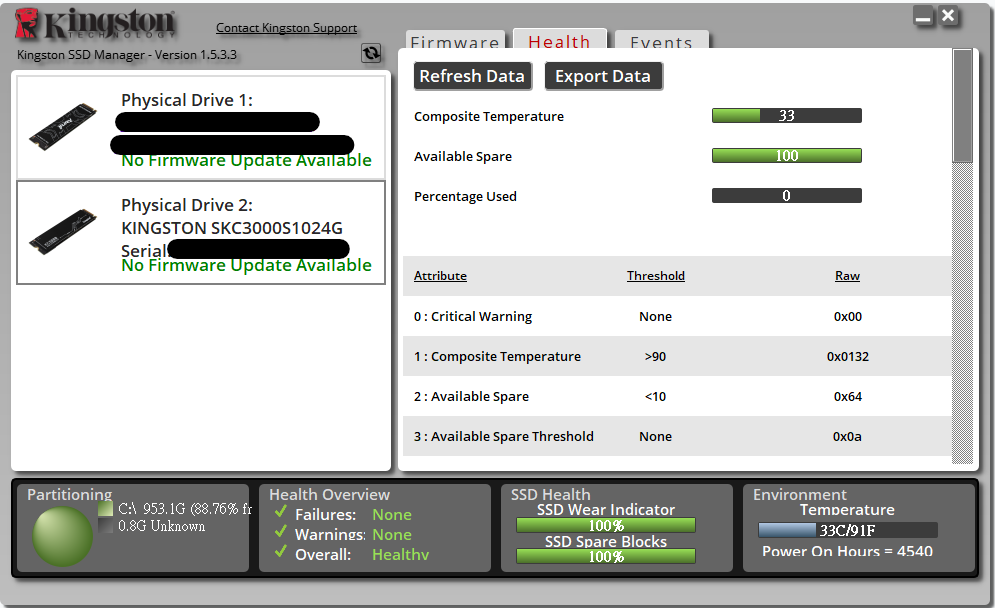This screenshot has width=995, height=608.
Task: Click the raw value 0x0a
Action: pos(848,437)
